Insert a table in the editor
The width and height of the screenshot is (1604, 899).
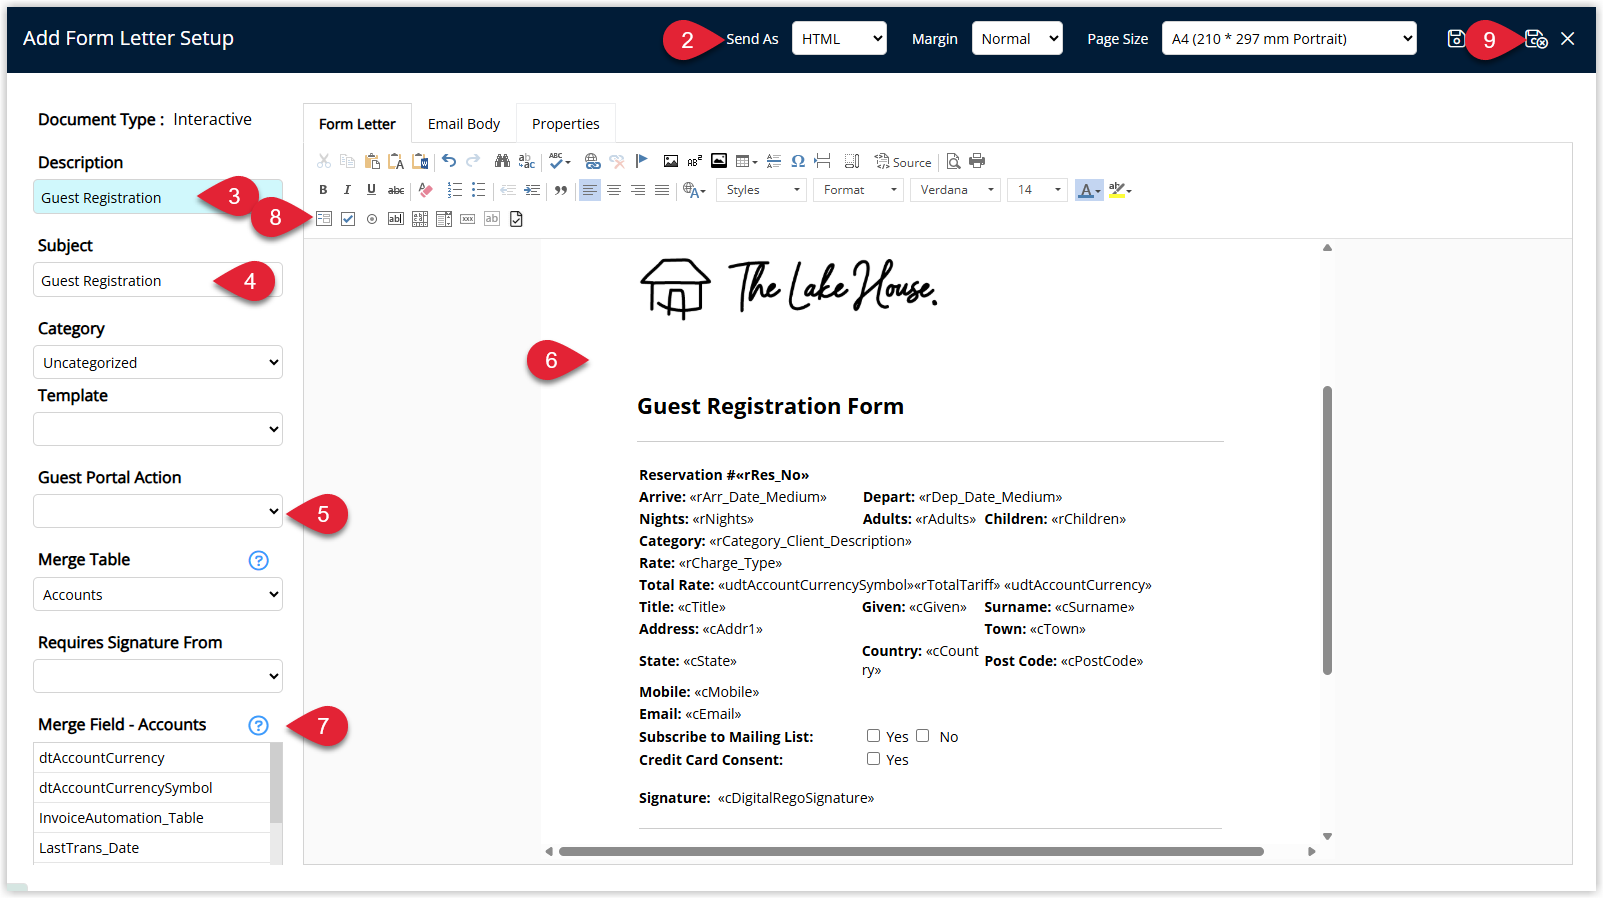[x=746, y=161]
